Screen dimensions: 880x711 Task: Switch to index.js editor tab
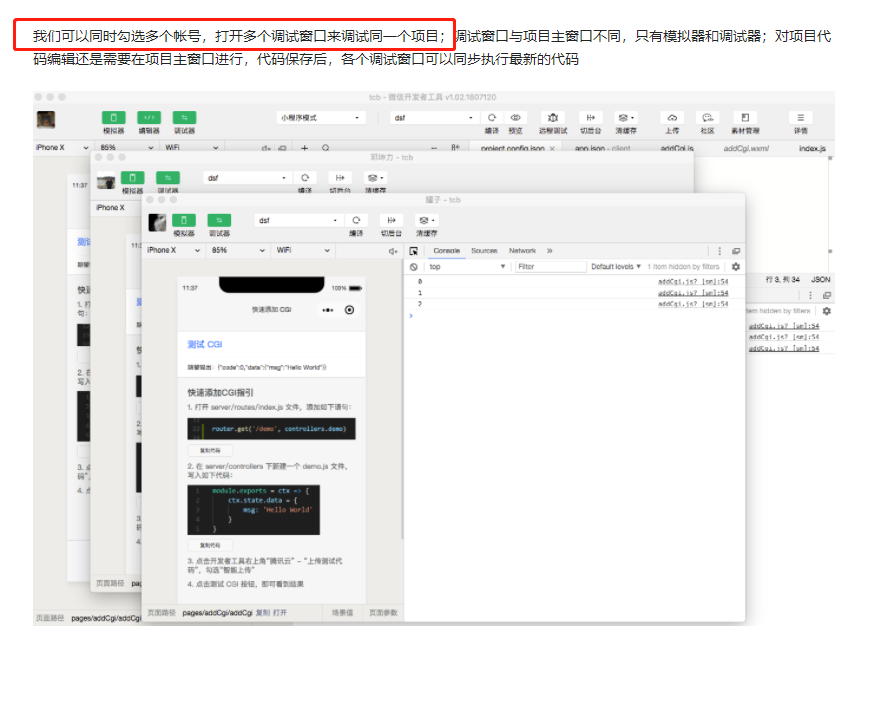coord(812,148)
